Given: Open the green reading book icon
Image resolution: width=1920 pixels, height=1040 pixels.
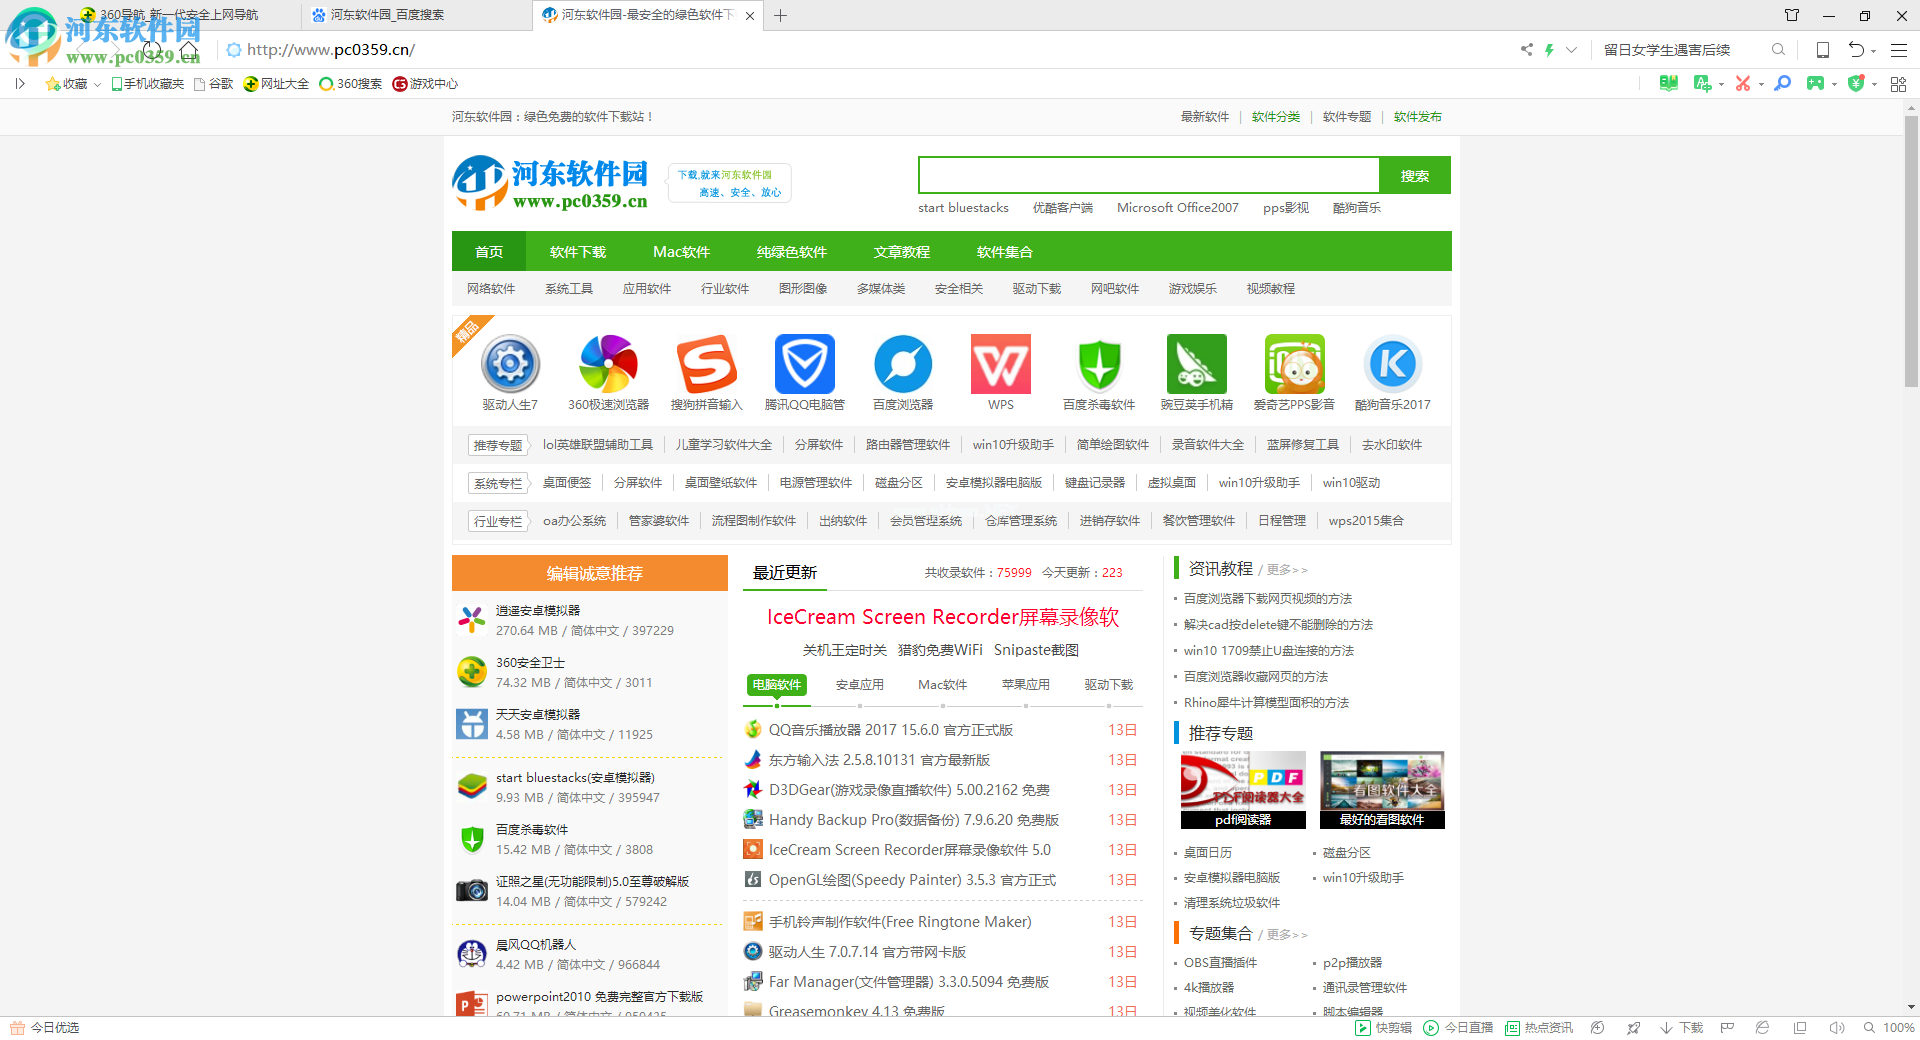Looking at the screenshot, I should tap(1668, 84).
